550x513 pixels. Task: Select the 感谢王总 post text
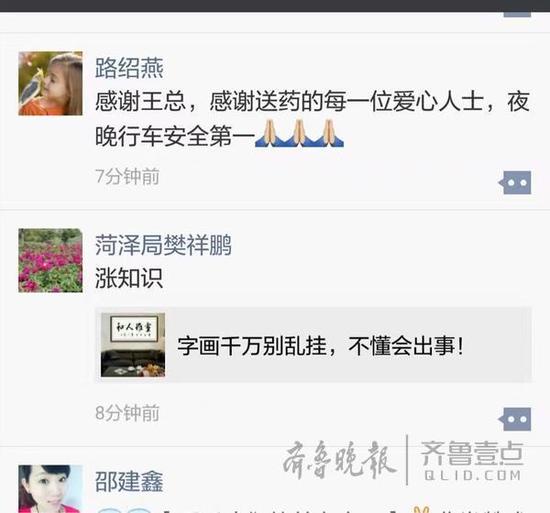pos(312,119)
